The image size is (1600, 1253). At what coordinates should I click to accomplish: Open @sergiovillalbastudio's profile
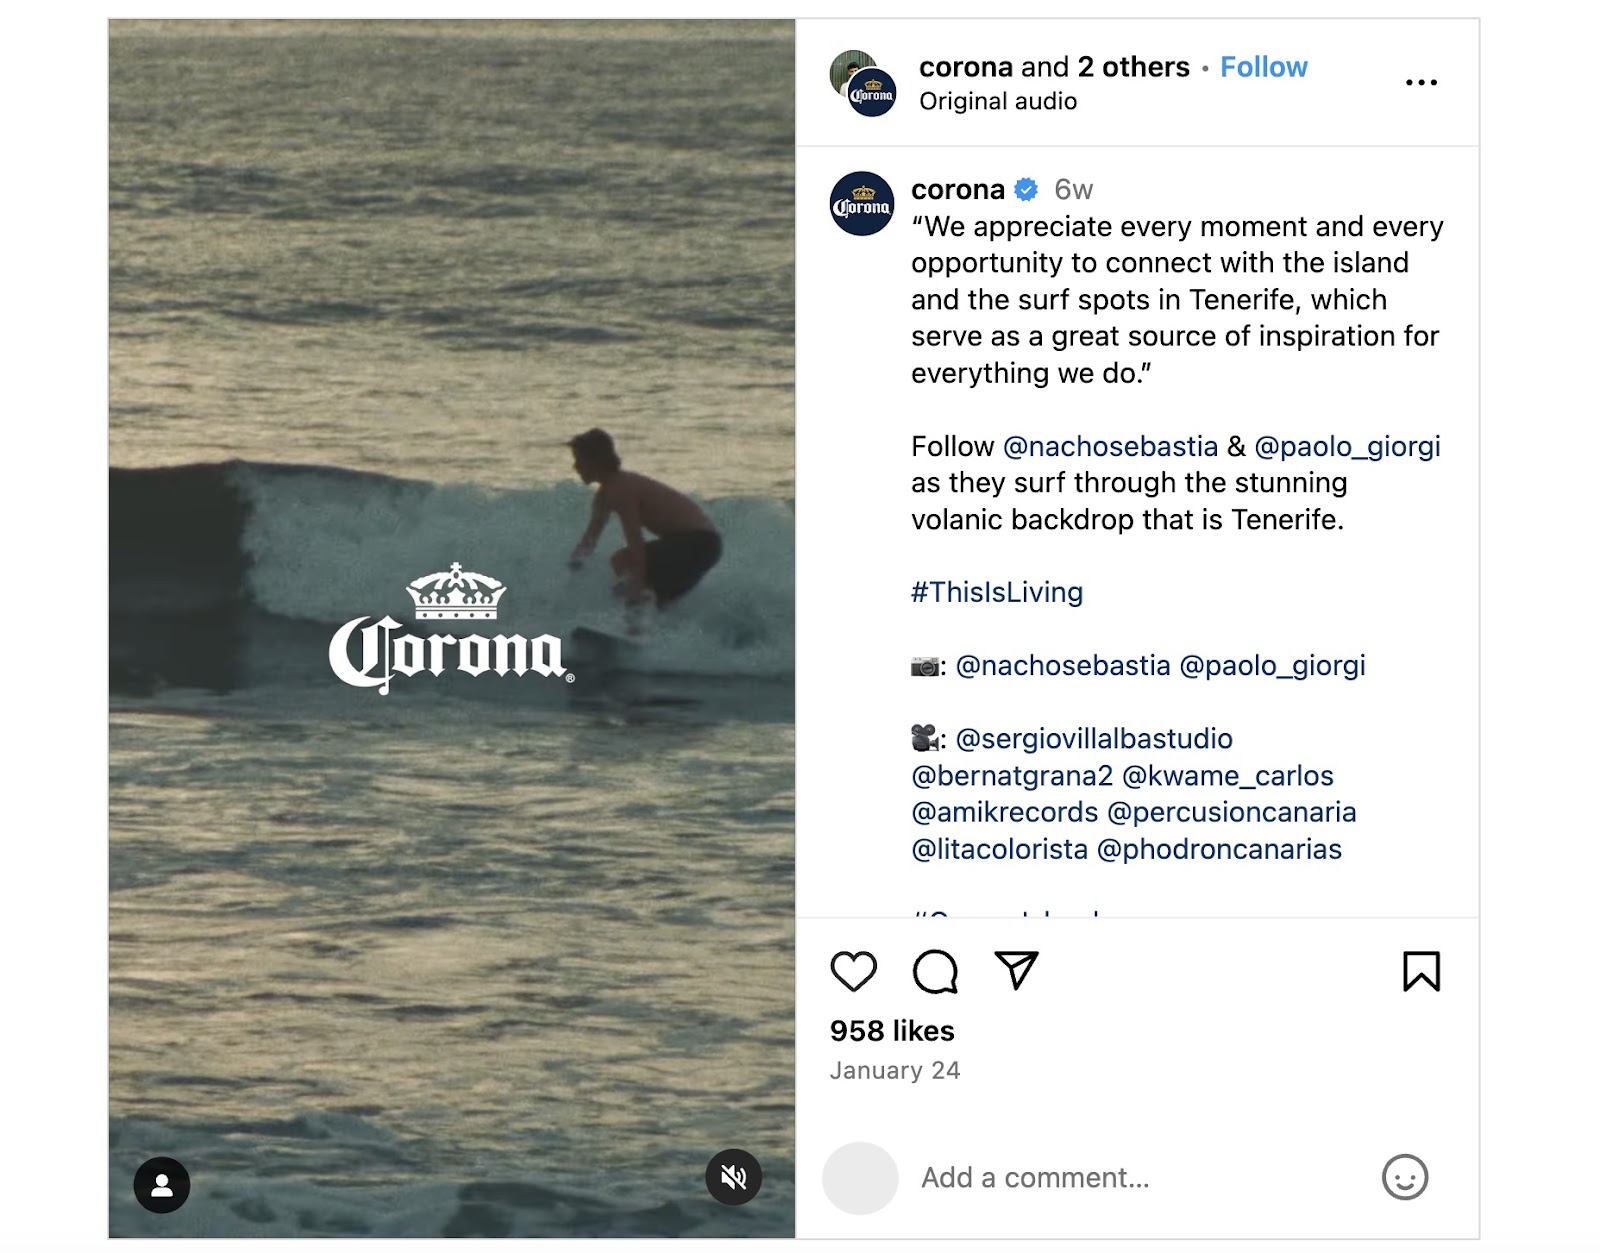coord(1096,739)
